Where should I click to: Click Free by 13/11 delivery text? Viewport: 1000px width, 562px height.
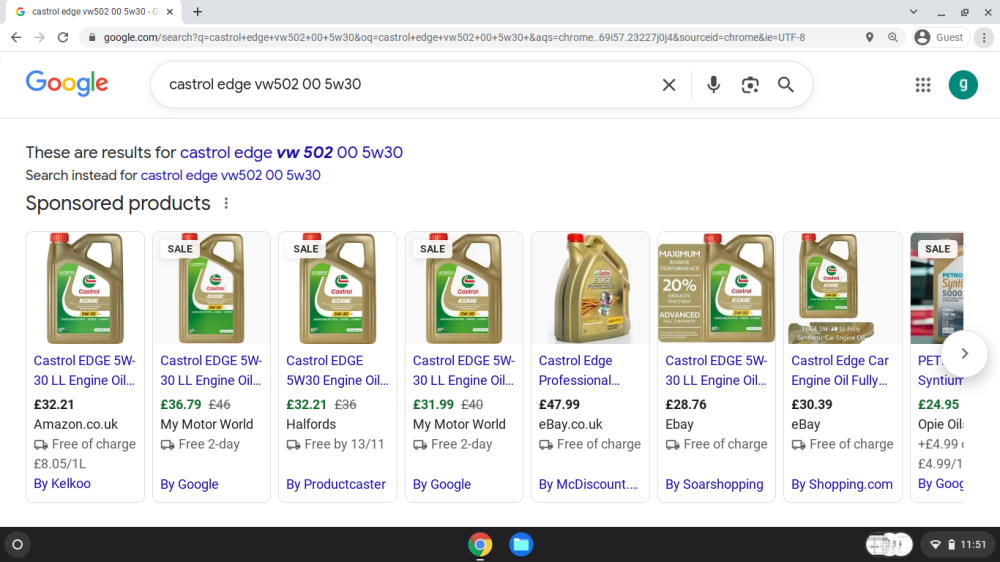[x=344, y=444]
